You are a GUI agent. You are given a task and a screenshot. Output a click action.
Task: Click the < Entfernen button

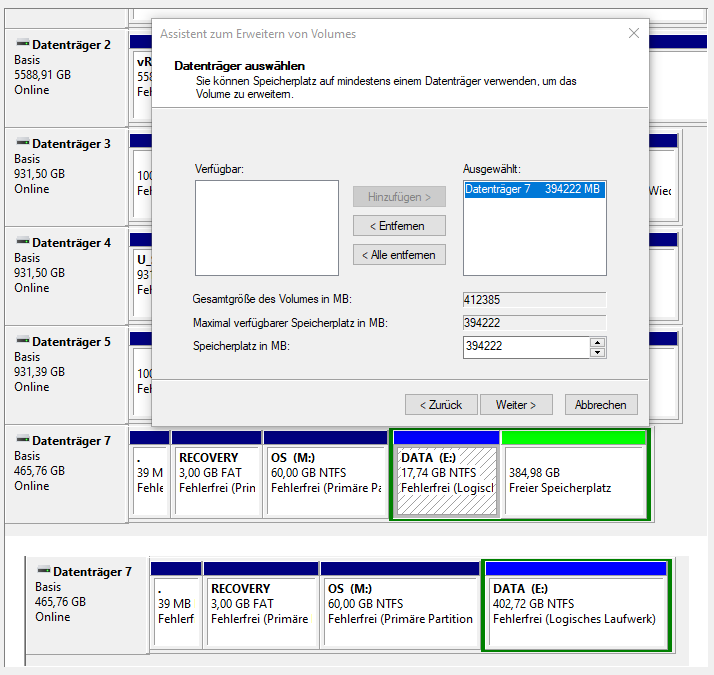pos(399,225)
